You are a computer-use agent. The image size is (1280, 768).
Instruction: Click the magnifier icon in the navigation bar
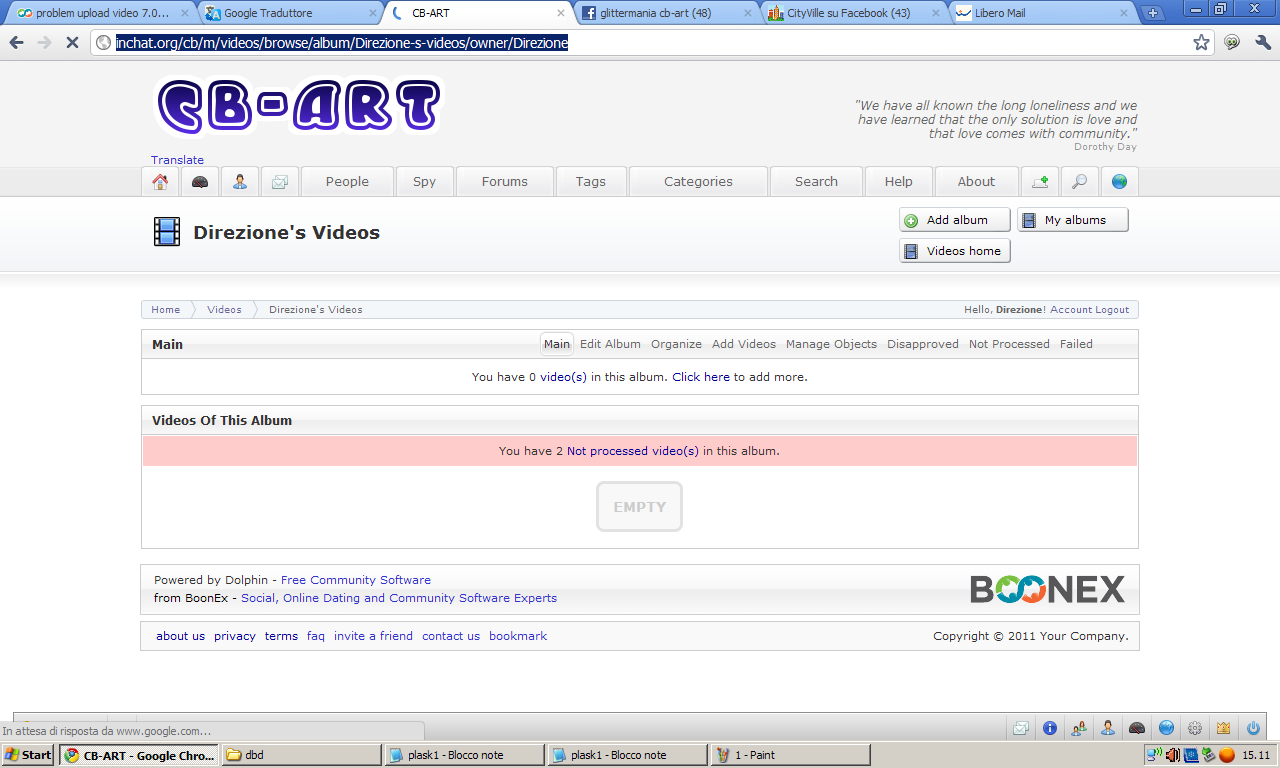click(1079, 182)
